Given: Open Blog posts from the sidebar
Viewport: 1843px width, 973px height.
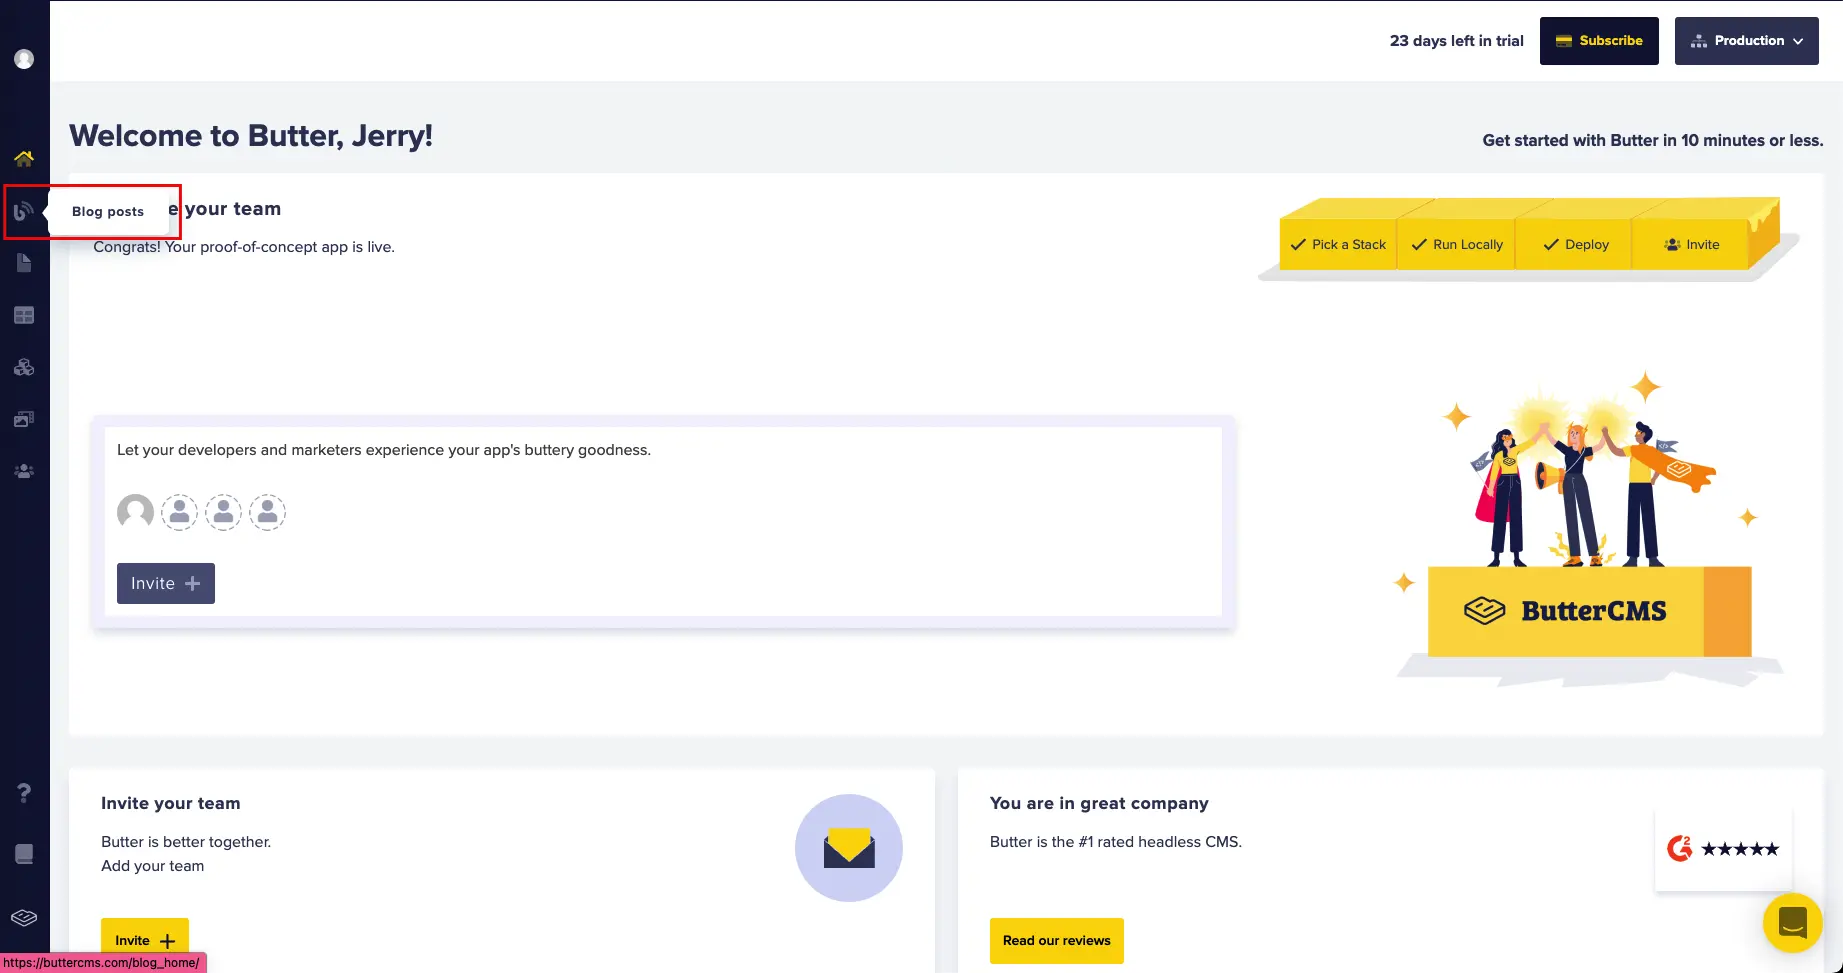Looking at the screenshot, I should pyautogui.click(x=24, y=211).
